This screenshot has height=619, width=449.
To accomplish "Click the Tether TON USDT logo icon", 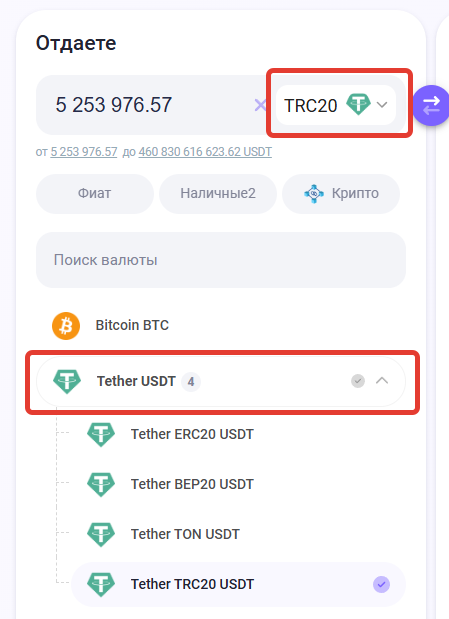I will [101, 534].
